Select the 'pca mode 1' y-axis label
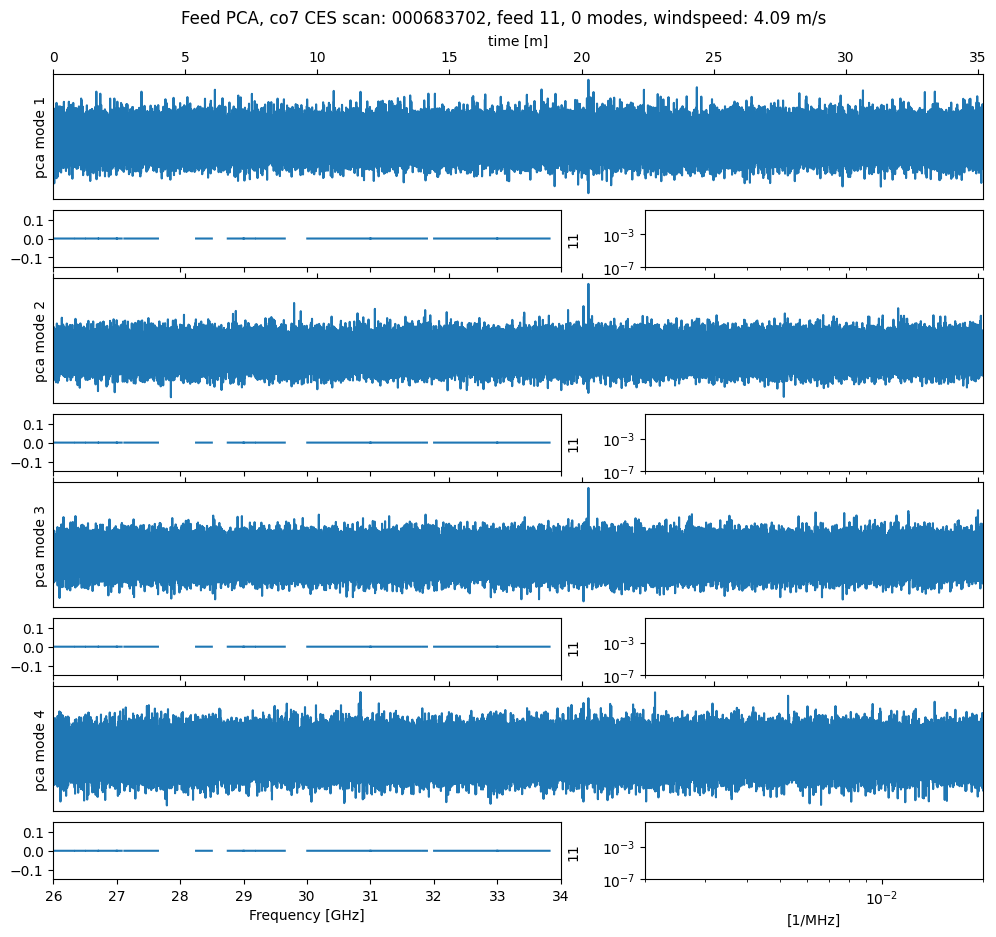 tap(41, 138)
